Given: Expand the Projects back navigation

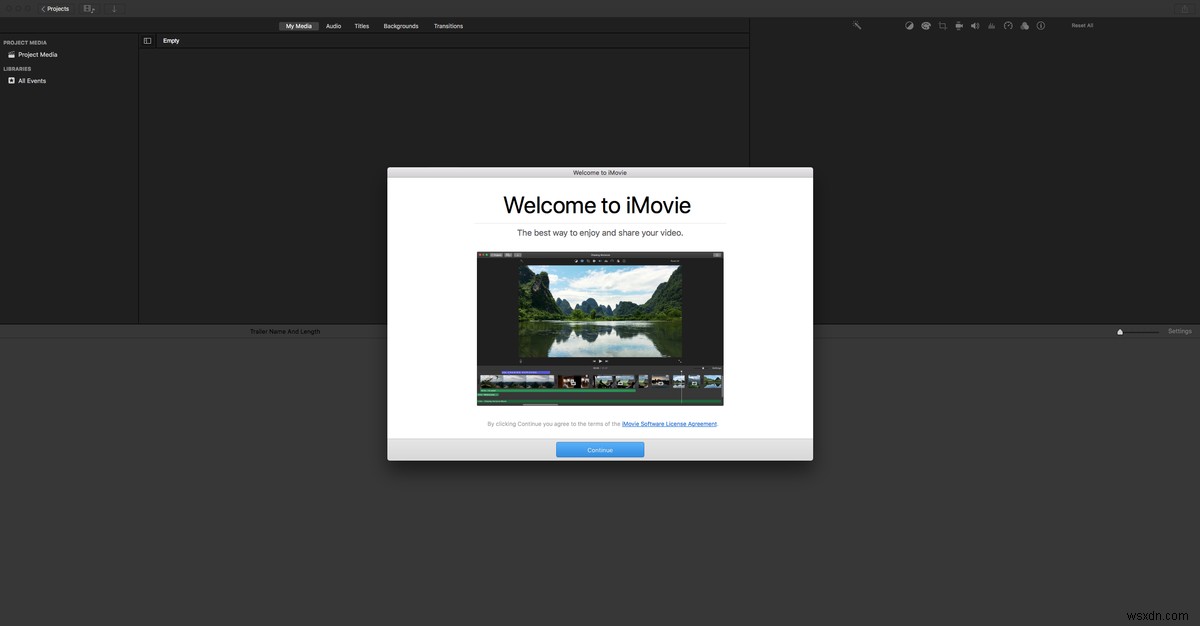Looking at the screenshot, I should pyautogui.click(x=54, y=8).
